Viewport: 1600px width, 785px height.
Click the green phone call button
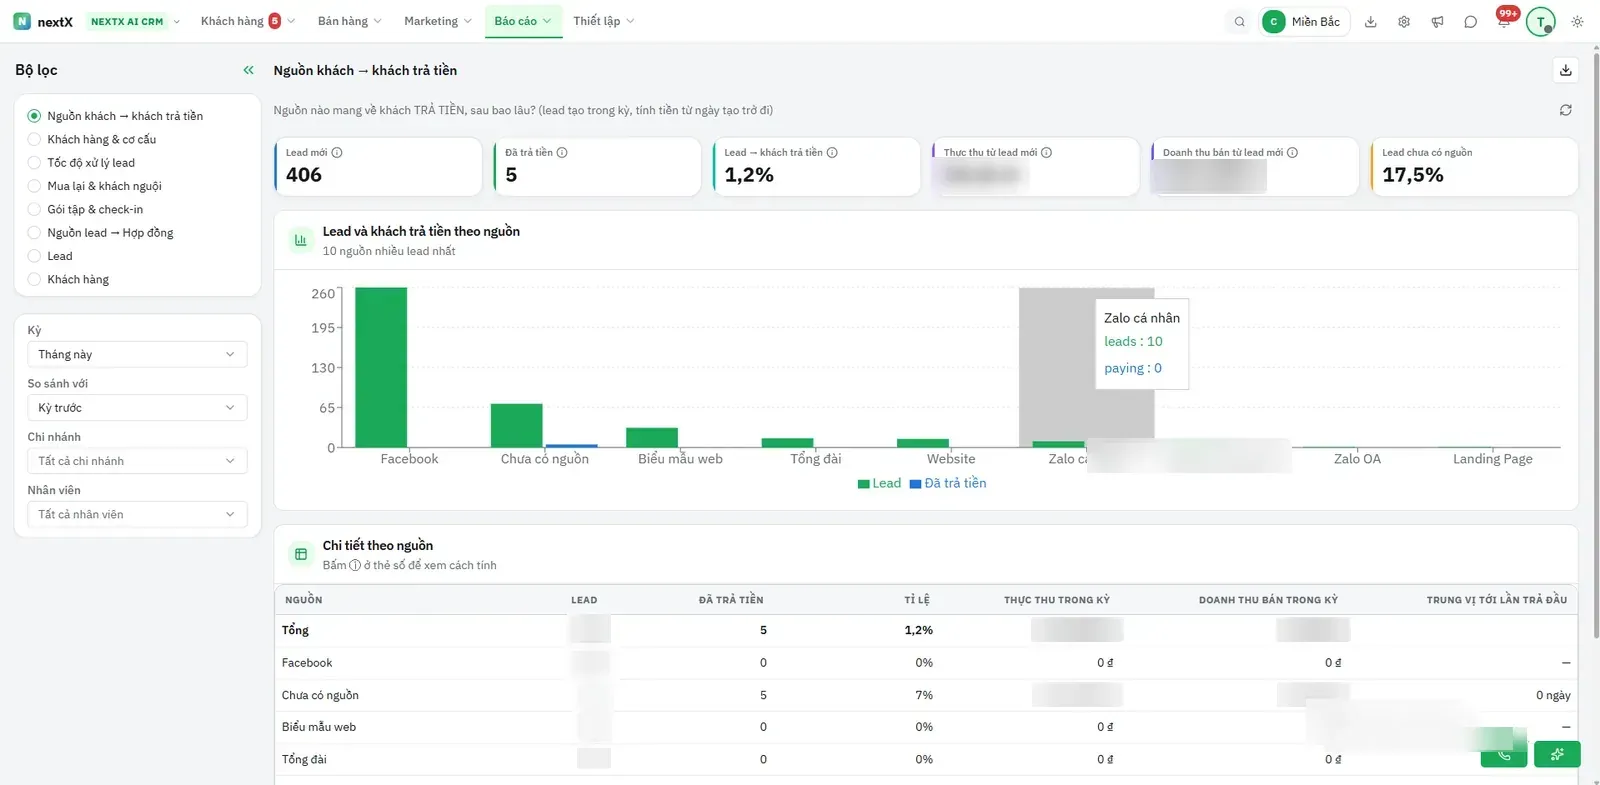pos(1504,755)
